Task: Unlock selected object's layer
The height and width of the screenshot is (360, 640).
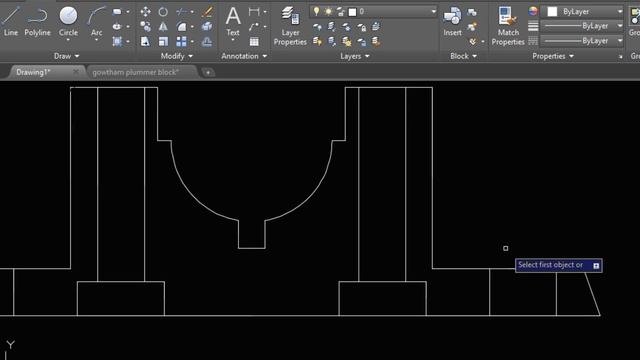Action: point(361,41)
